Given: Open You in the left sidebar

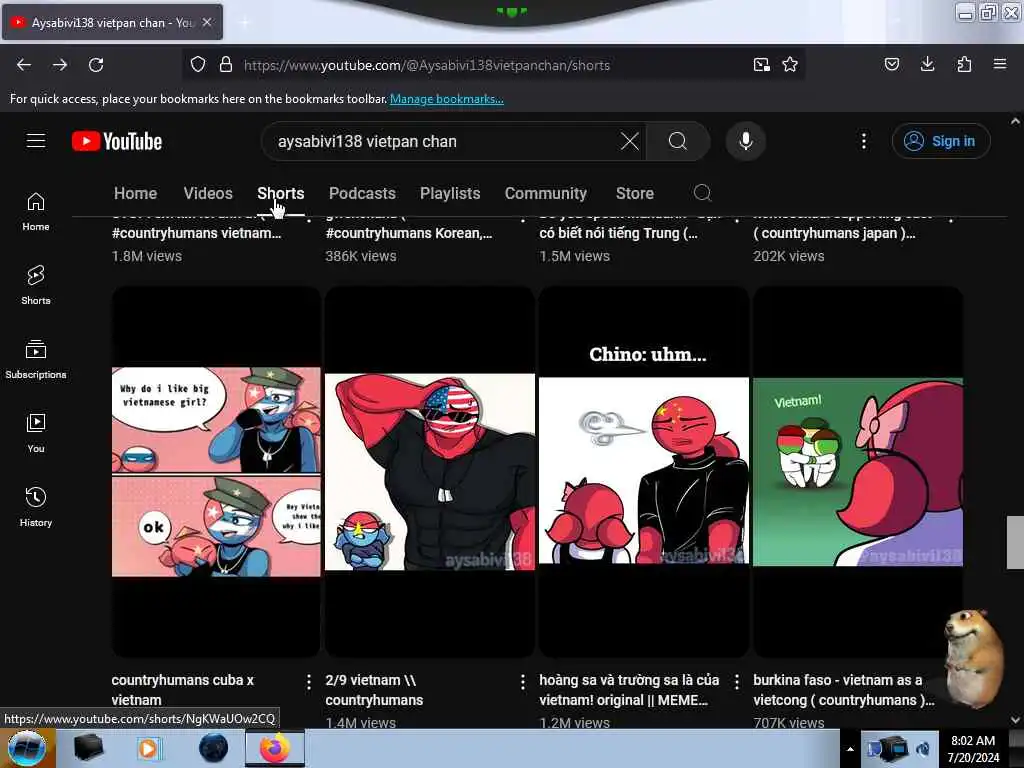Looking at the screenshot, I should 36,433.
